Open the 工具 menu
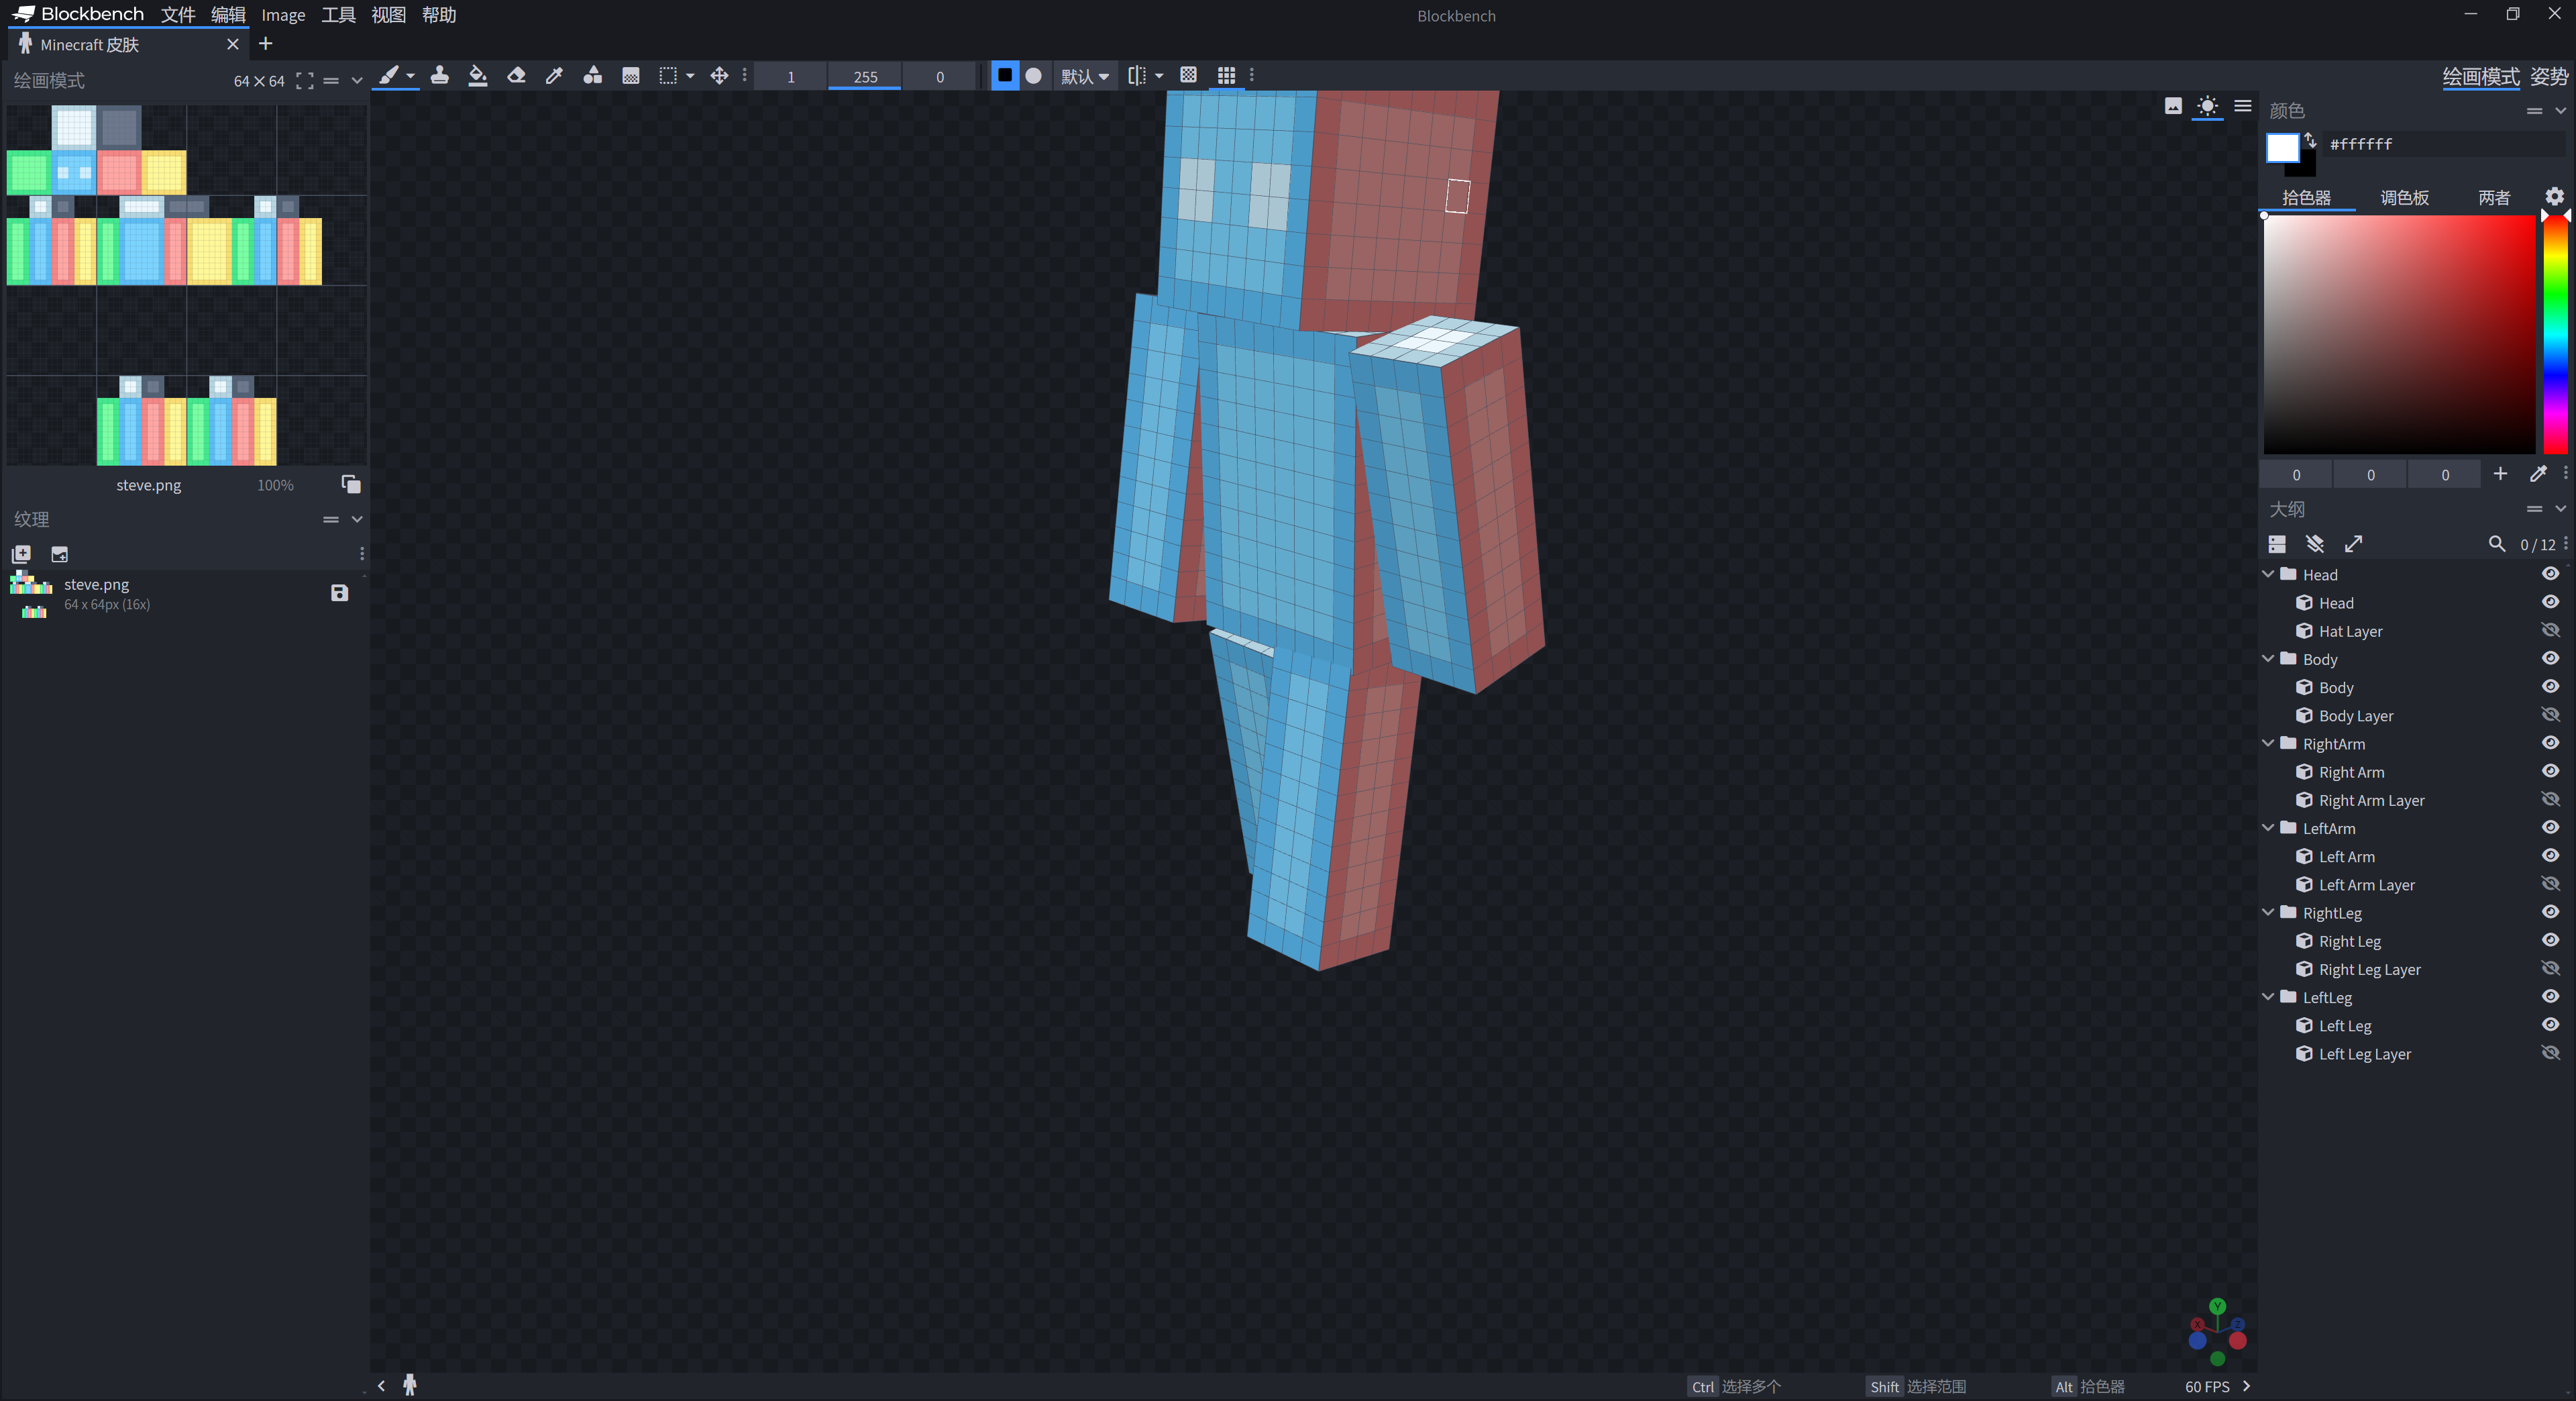 pyautogui.click(x=338, y=15)
